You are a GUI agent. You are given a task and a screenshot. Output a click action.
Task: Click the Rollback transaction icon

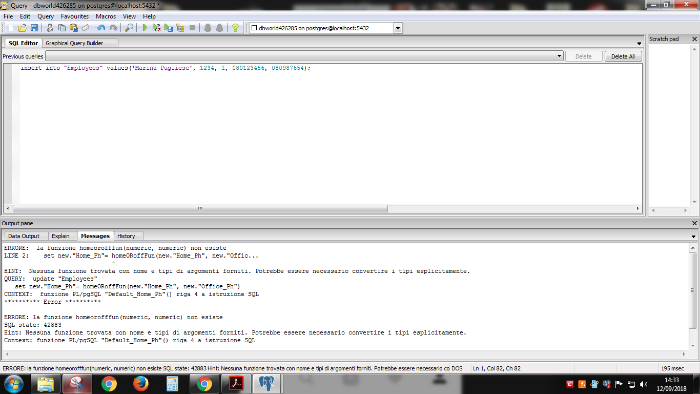pyautogui.click(x=220, y=28)
